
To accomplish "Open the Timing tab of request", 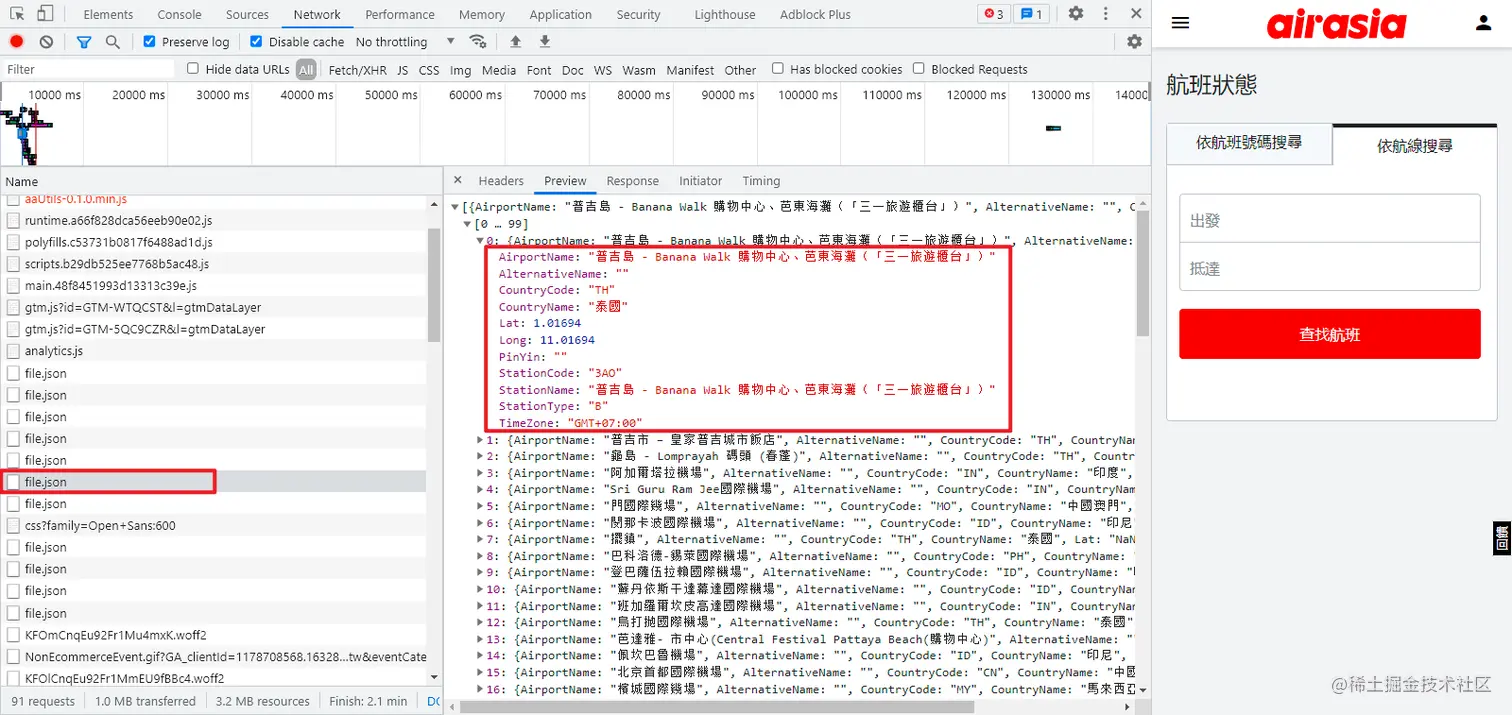I will 761,180.
